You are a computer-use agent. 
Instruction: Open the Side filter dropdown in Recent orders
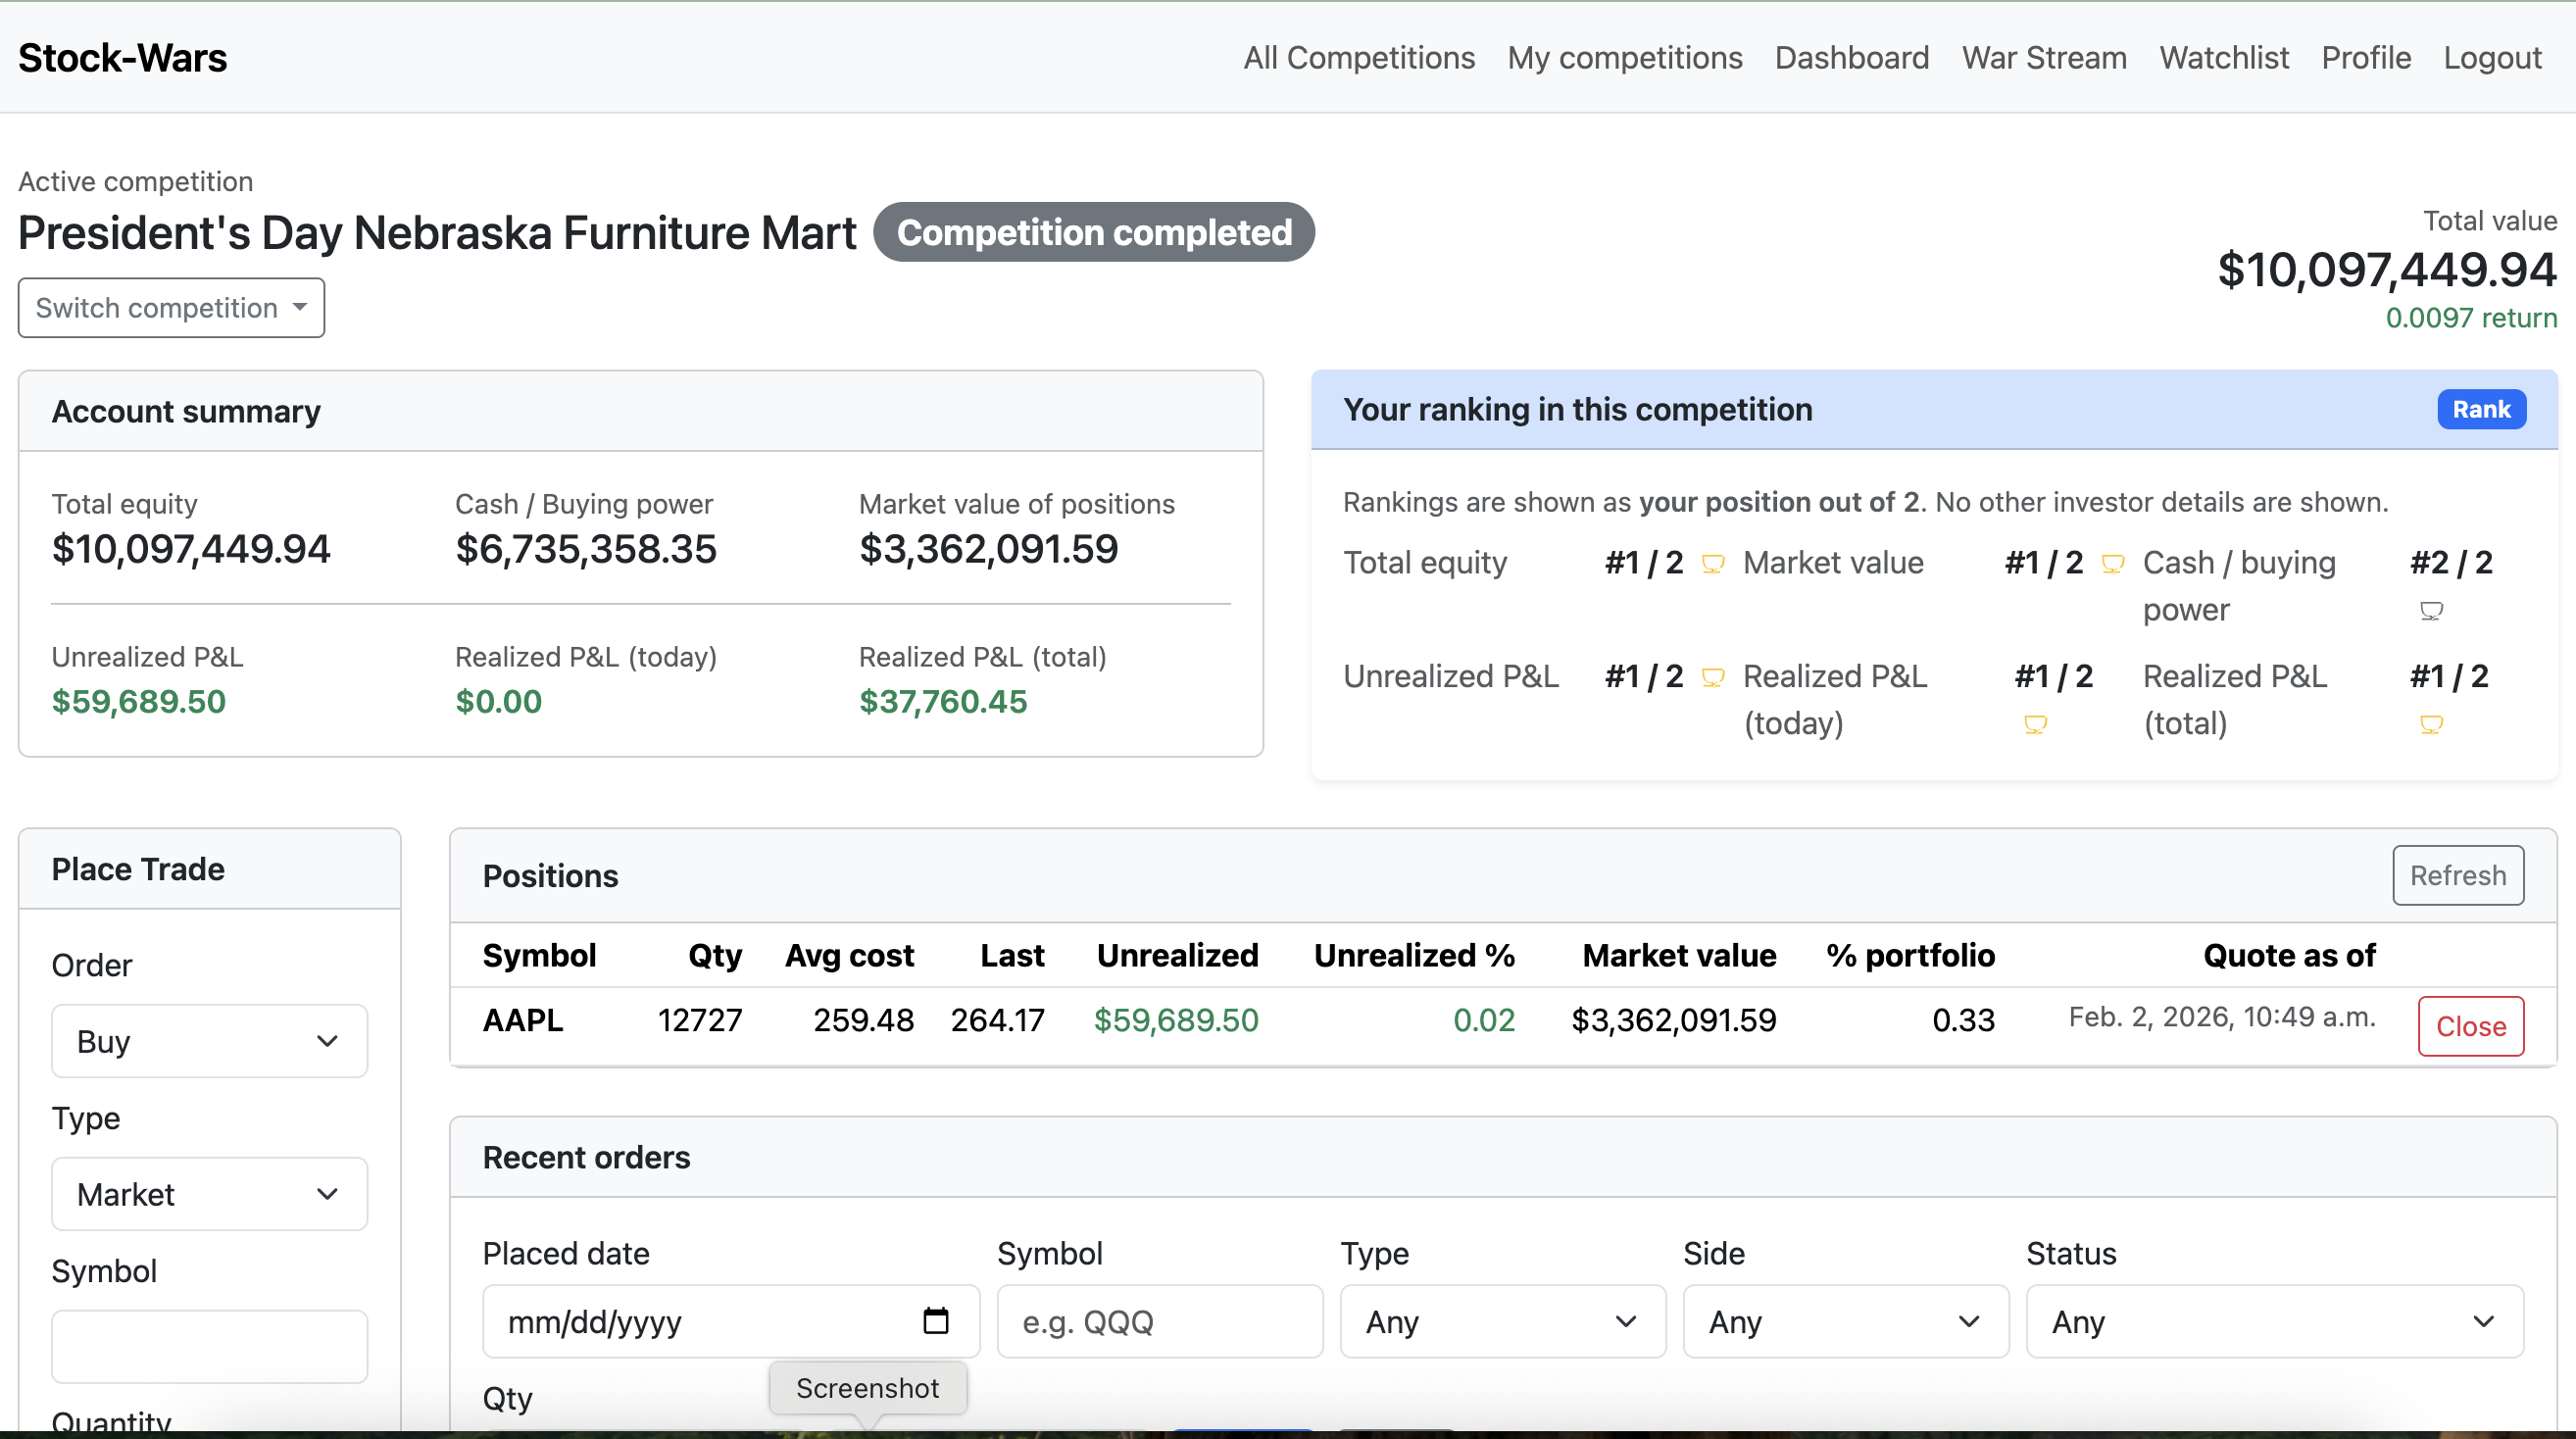[x=1843, y=1321]
